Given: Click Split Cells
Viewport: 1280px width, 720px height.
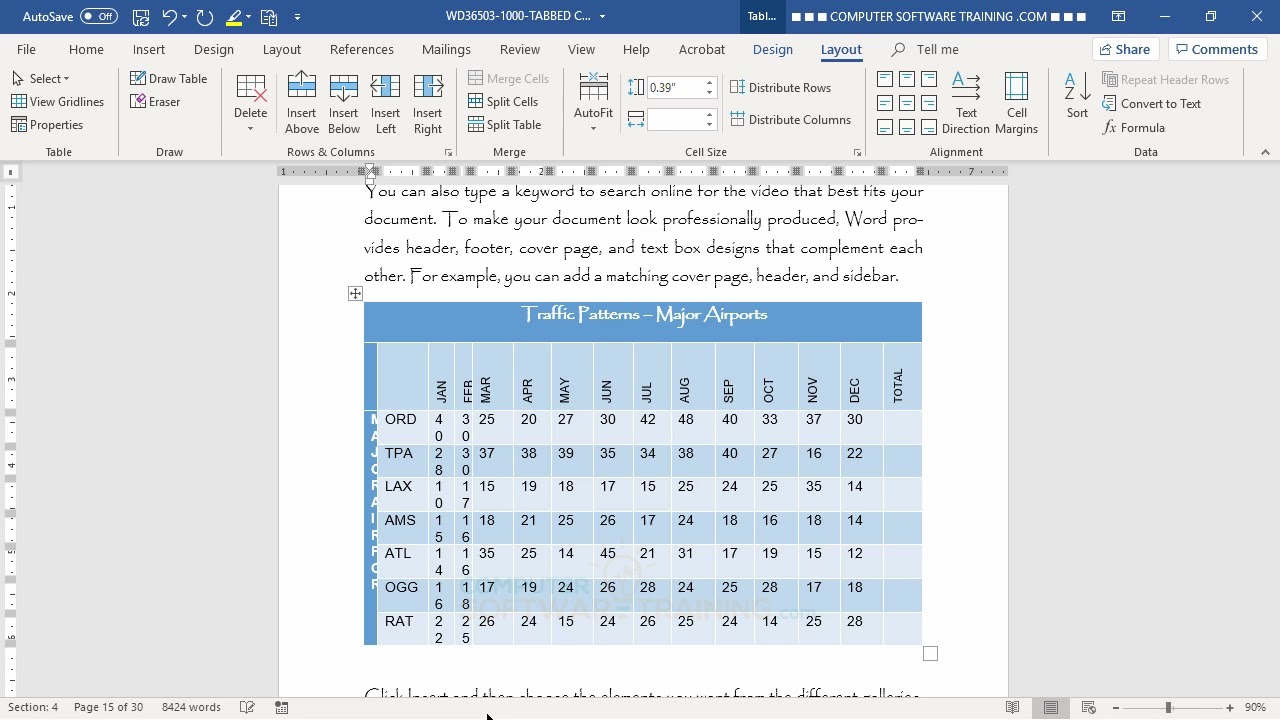Looking at the screenshot, I should pos(503,102).
